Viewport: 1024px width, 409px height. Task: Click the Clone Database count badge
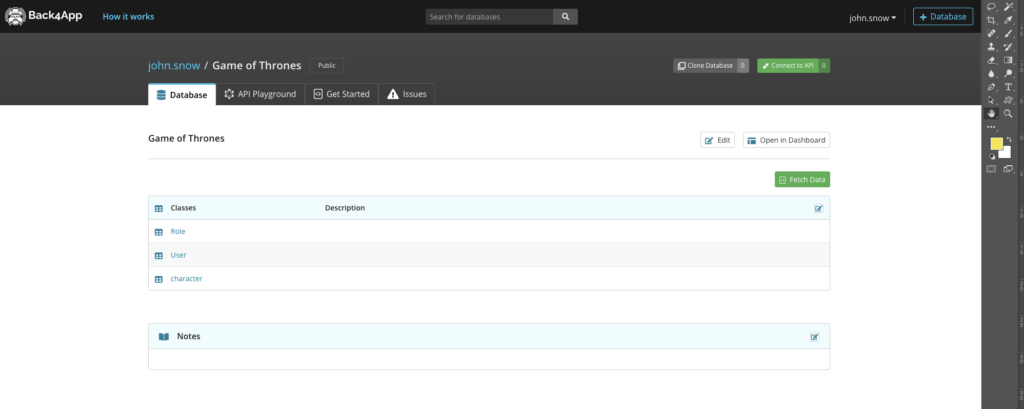tap(743, 65)
